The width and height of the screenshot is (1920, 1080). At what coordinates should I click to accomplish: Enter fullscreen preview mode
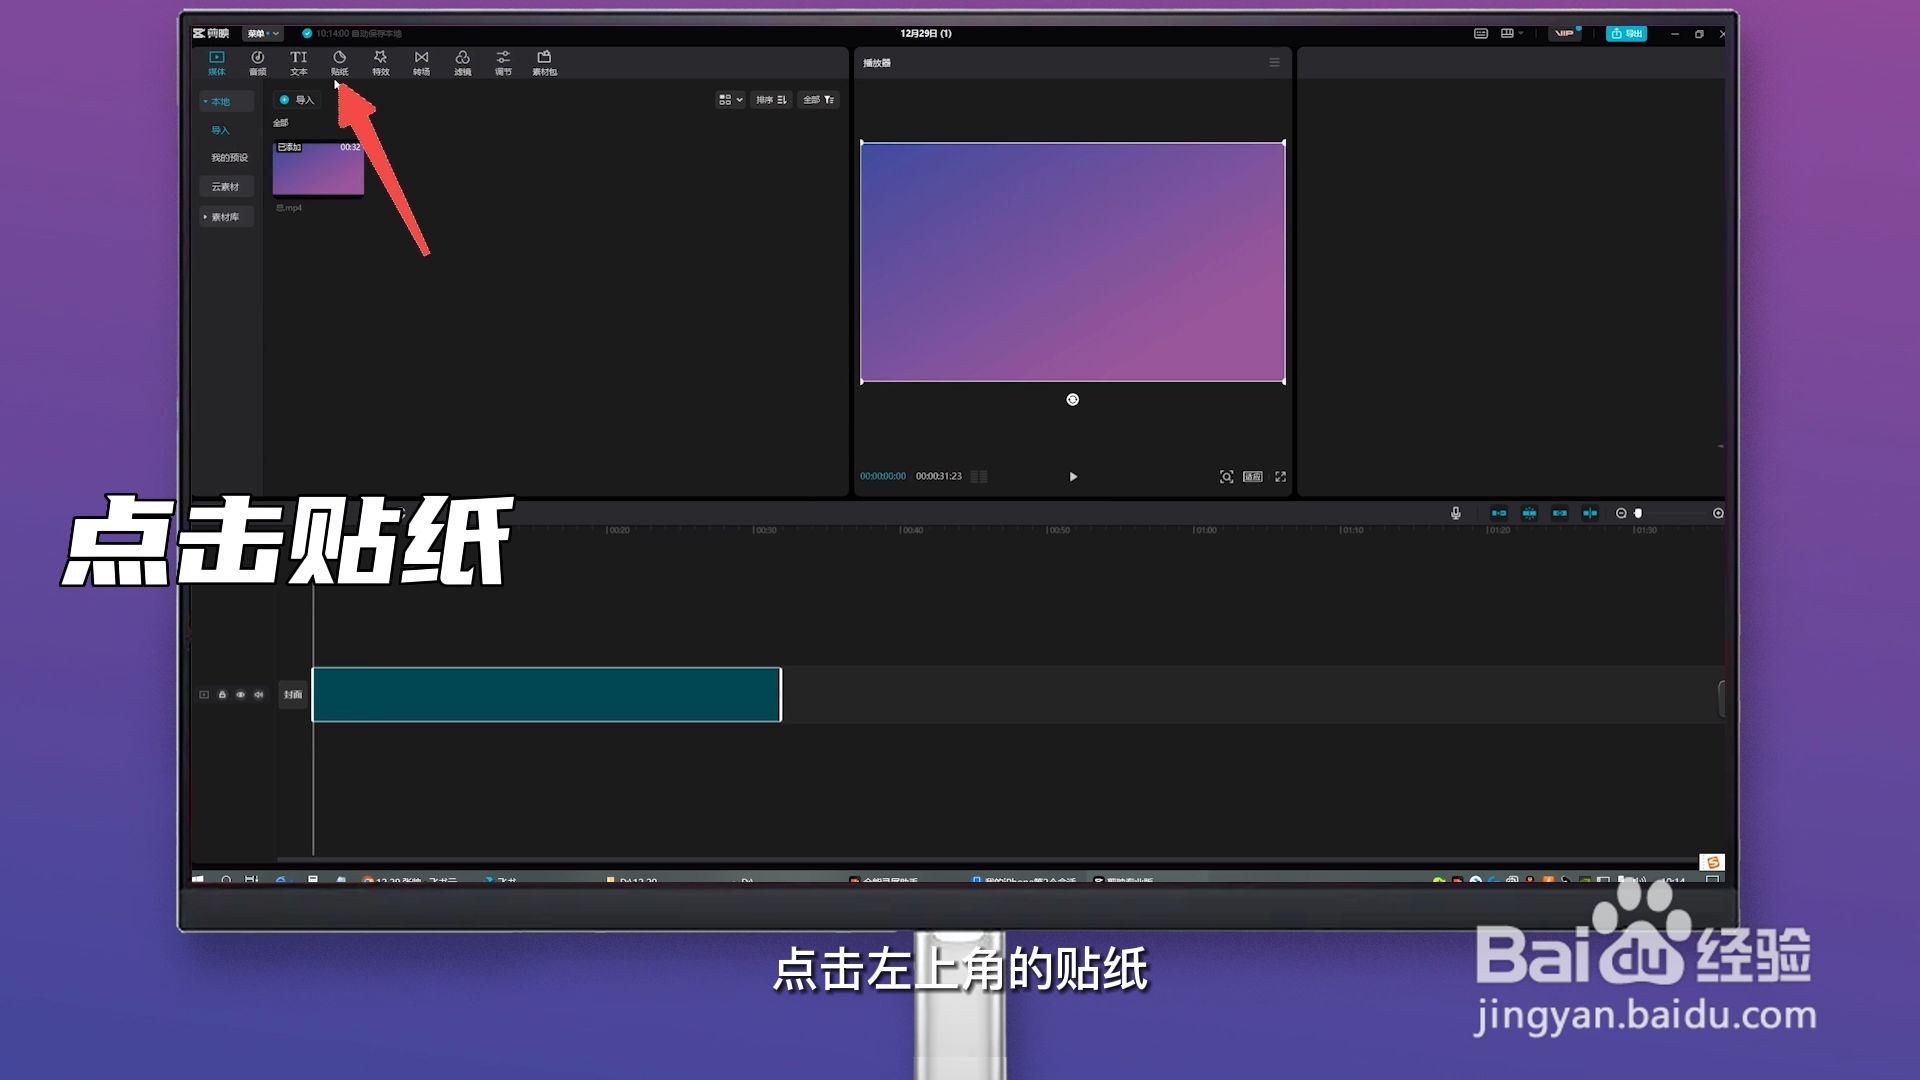point(1280,476)
